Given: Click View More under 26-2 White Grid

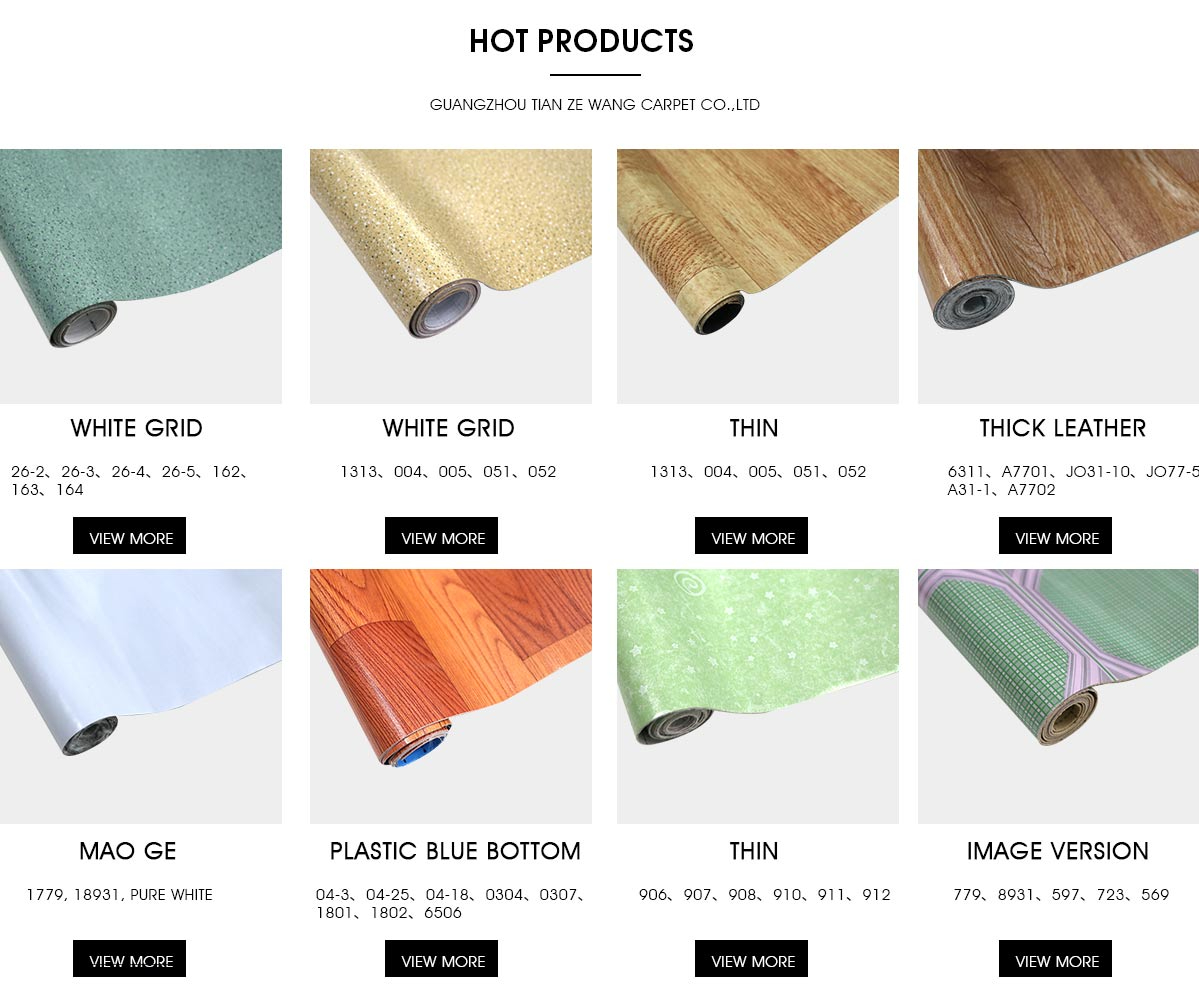Looking at the screenshot, I should point(129,535).
